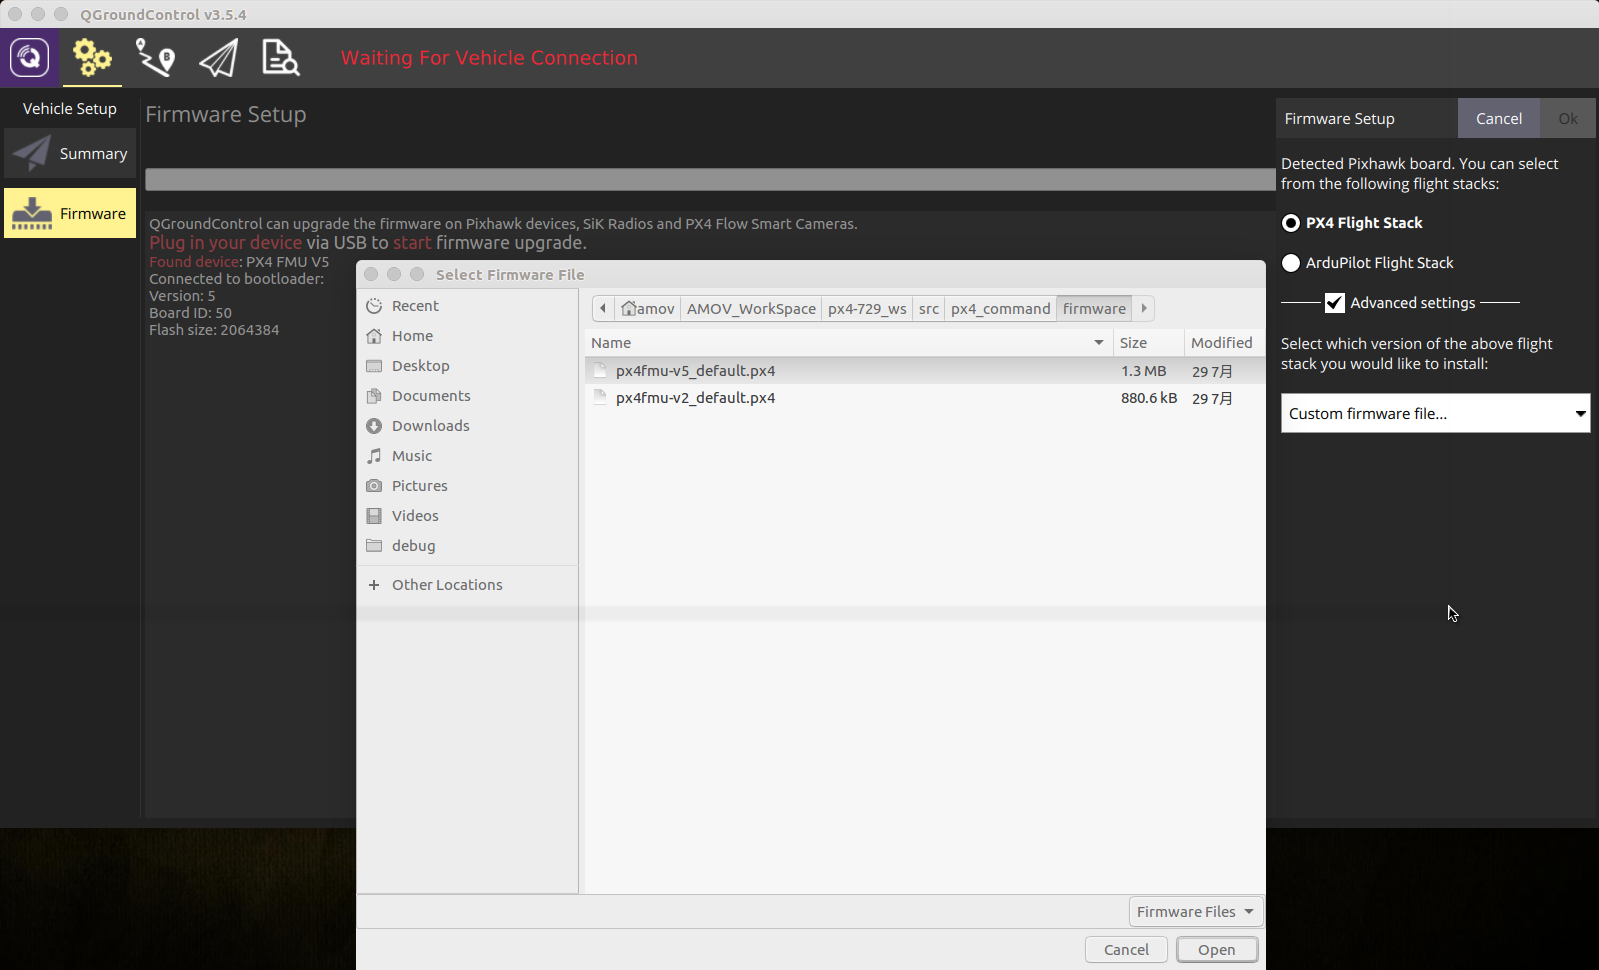Image resolution: width=1599 pixels, height=970 pixels.
Task: Click the Home house icon in sidebar
Action: 374,336
